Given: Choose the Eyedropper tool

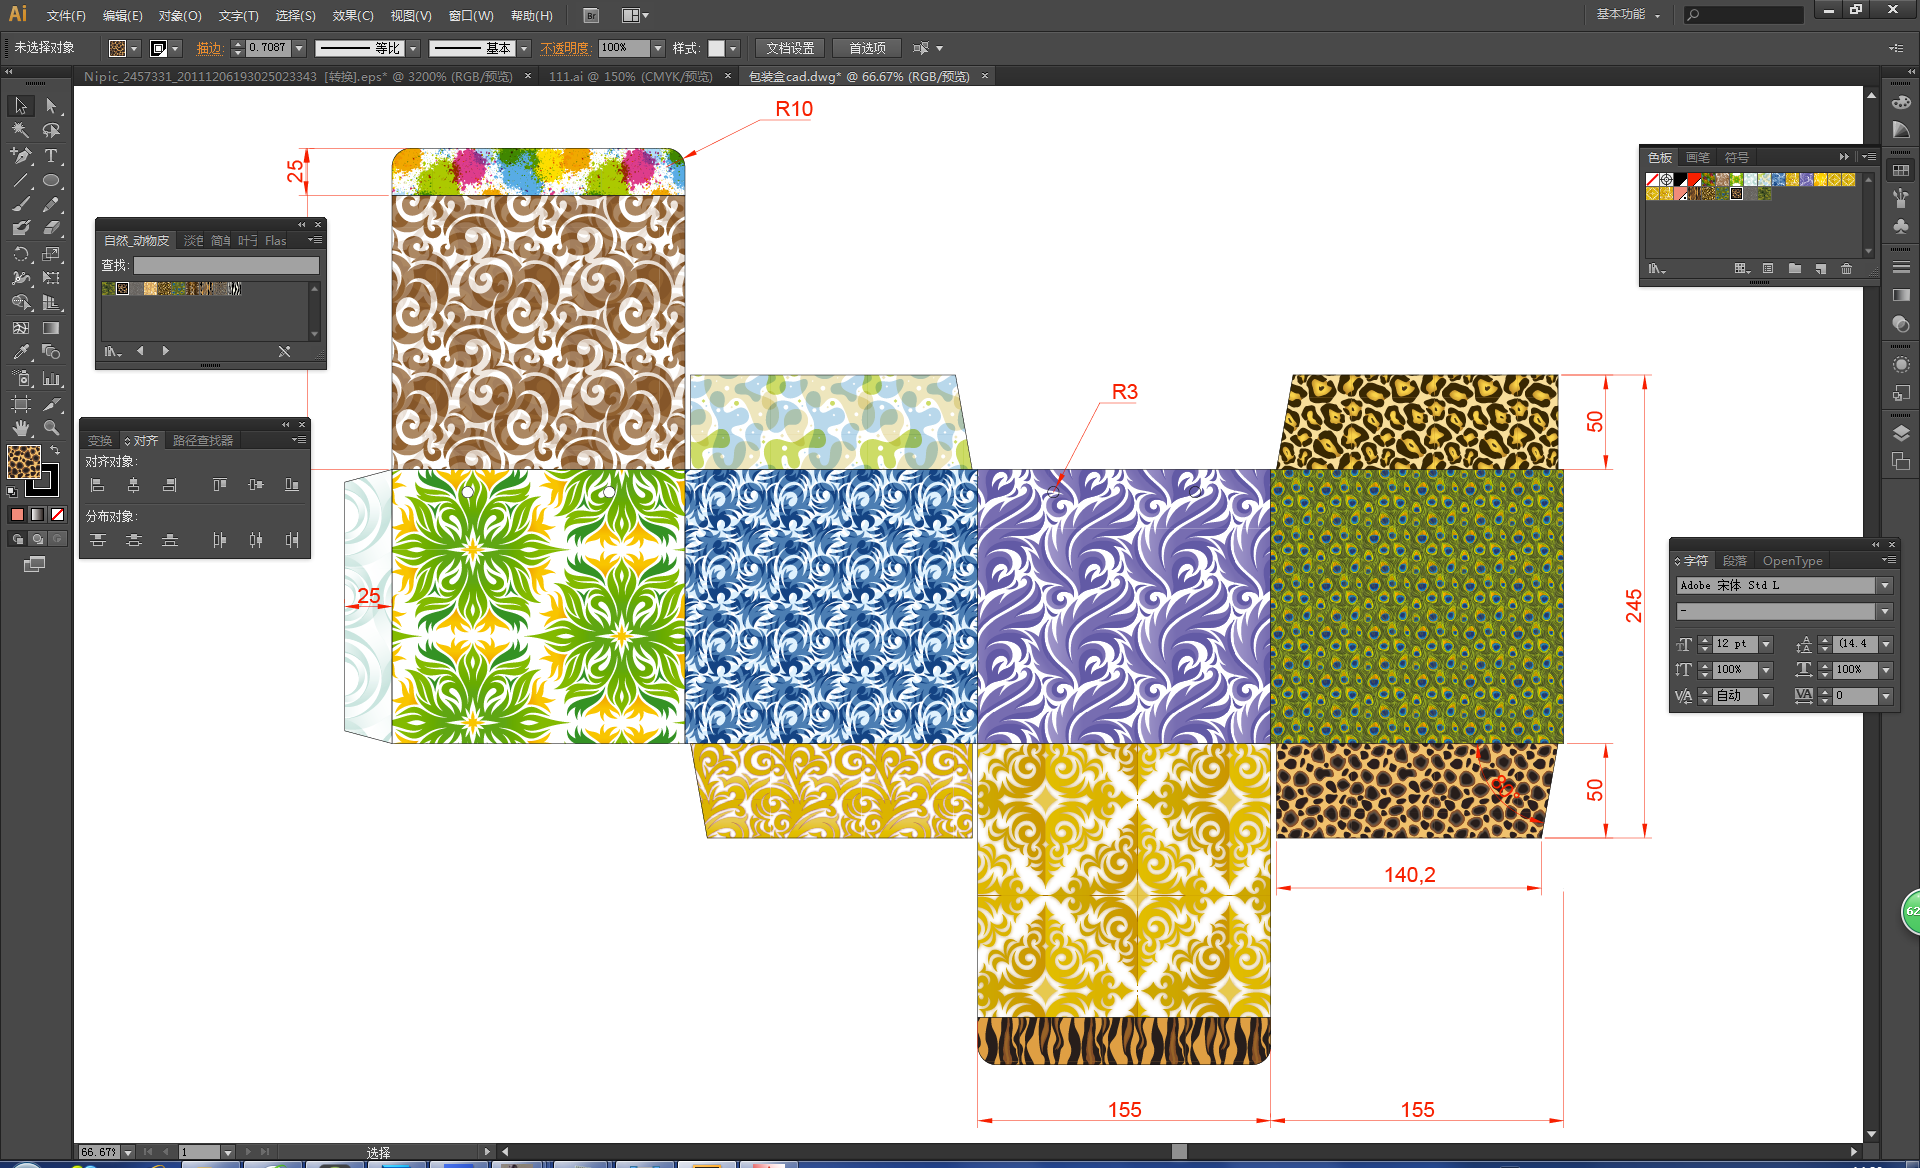Looking at the screenshot, I should pos(20,352).
